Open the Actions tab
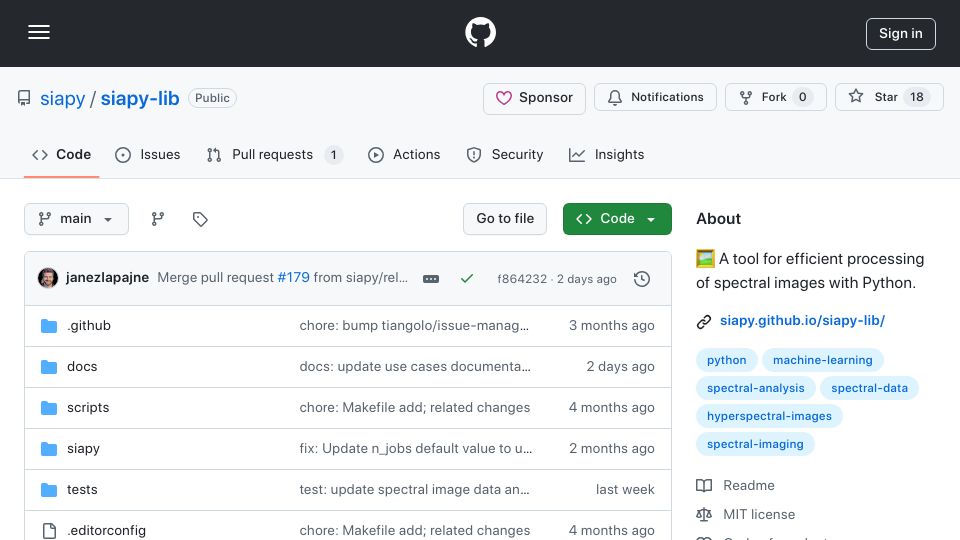The width and height of the screenshot is (960, 540). 404,155
